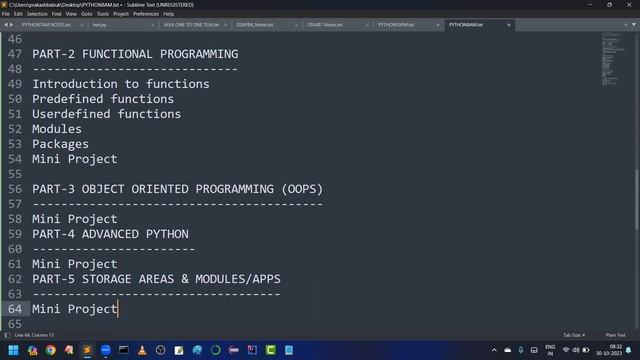Open the File menu

pyautogui.click(x=6, y=14)
